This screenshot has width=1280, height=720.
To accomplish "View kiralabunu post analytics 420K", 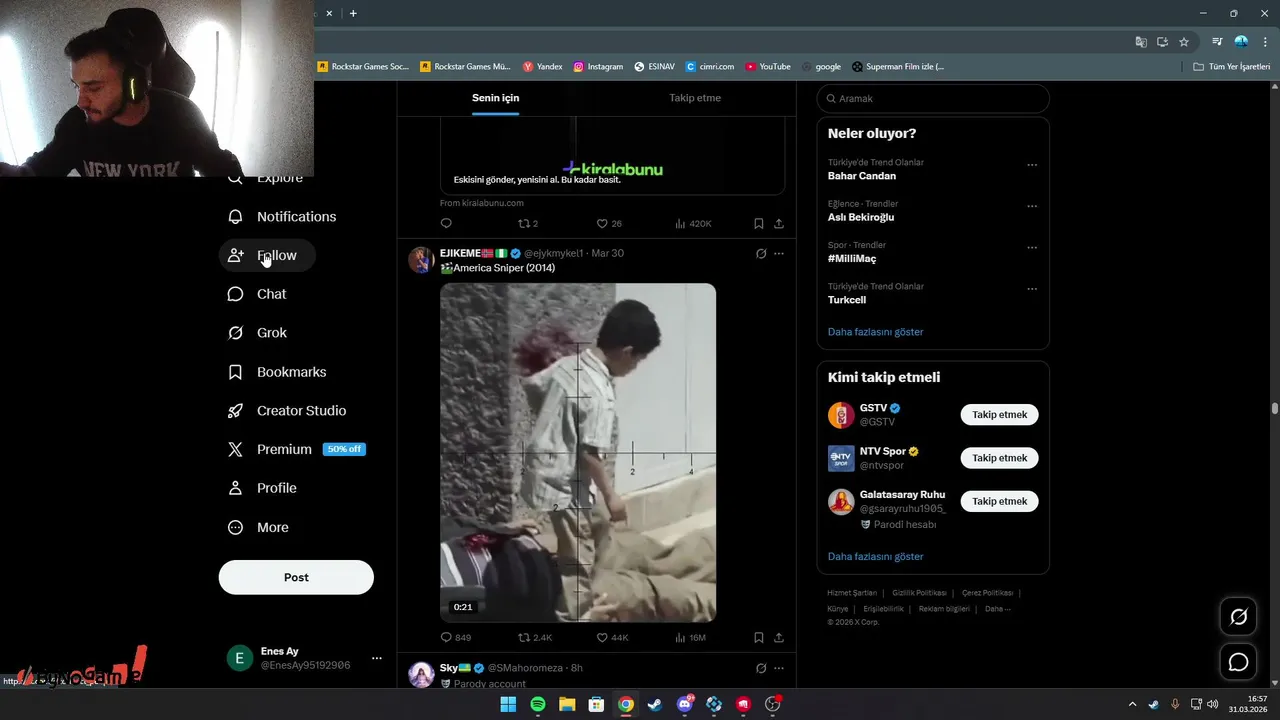I will [x=693, y=224].
